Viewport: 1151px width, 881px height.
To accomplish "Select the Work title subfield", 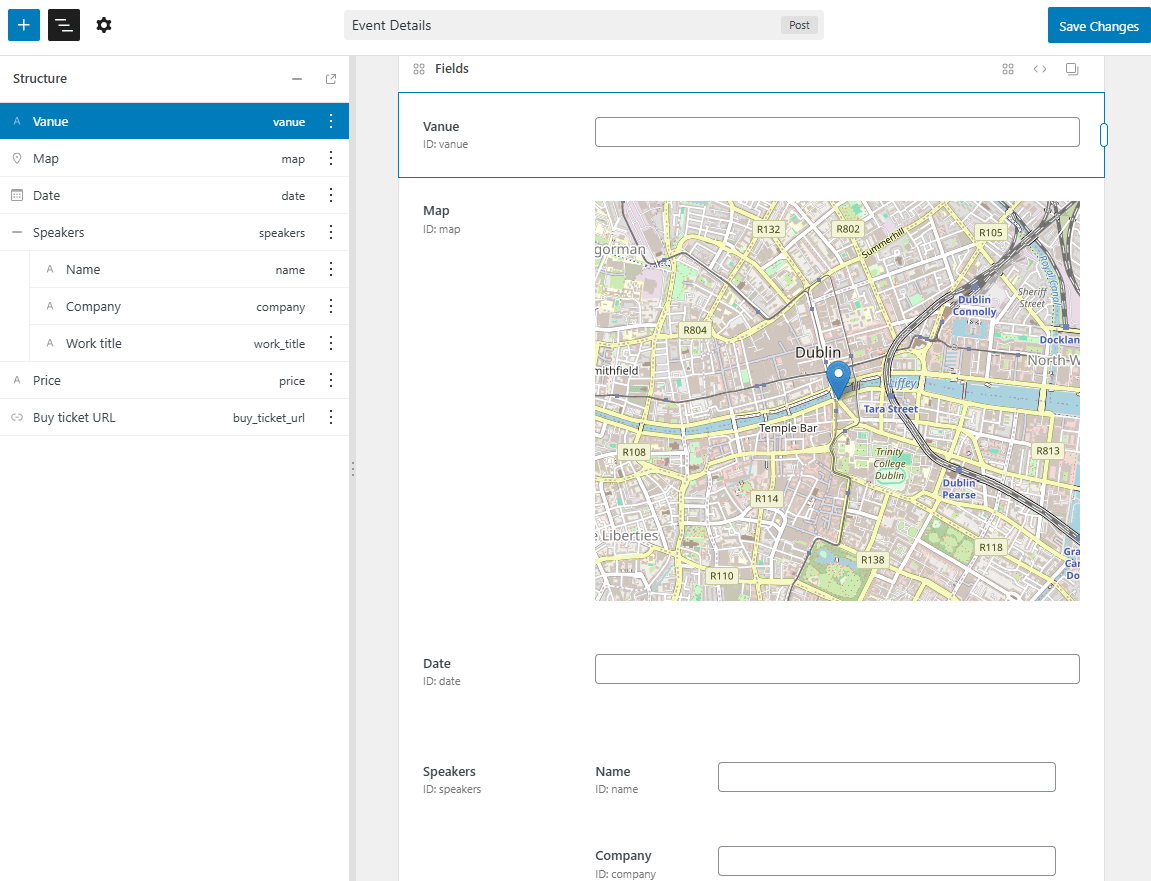I will (94, 343).
